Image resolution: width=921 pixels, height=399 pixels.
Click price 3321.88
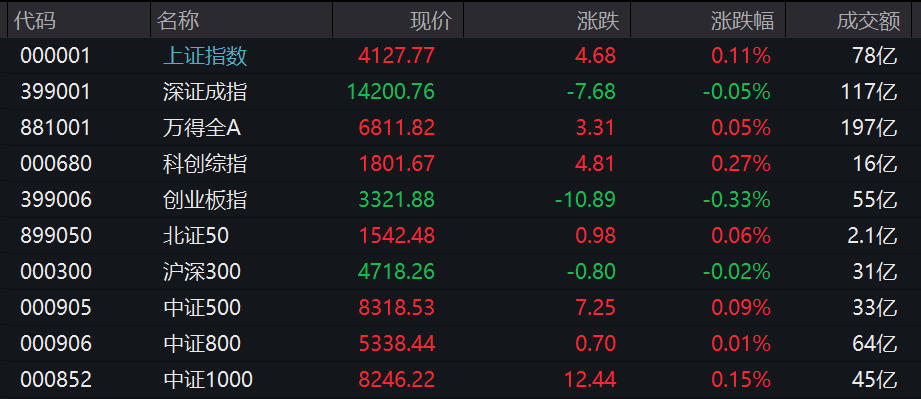click(396, 200)
